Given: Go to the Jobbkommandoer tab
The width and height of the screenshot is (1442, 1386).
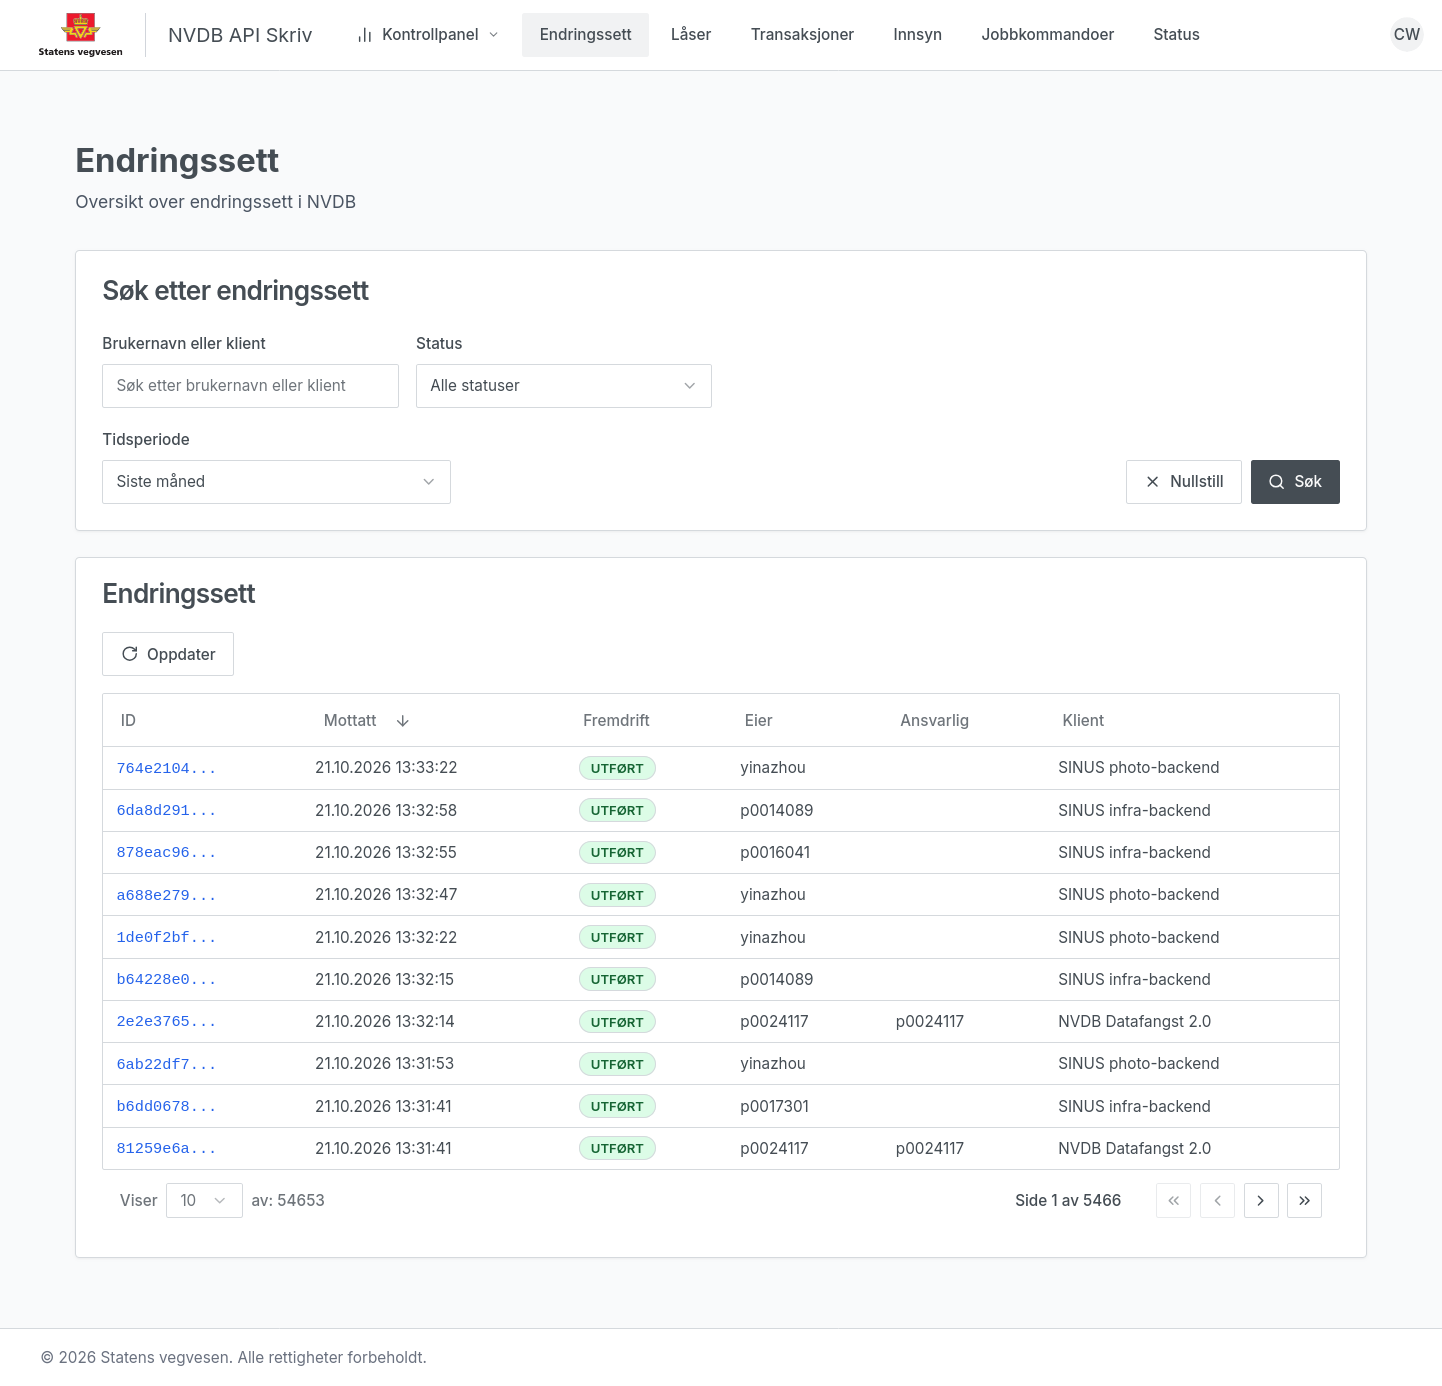Looking at the screenshot, I should (1047, 35).
